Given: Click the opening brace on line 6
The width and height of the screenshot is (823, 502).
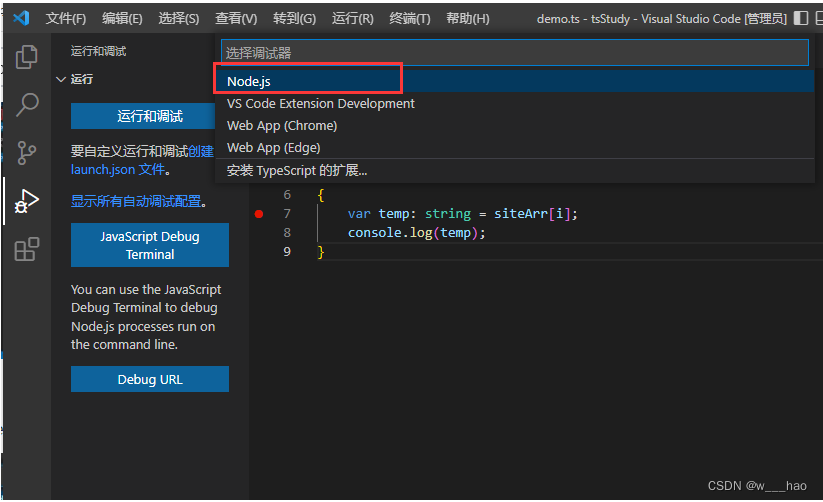Looking at the screenshot, I should point(321,195).
